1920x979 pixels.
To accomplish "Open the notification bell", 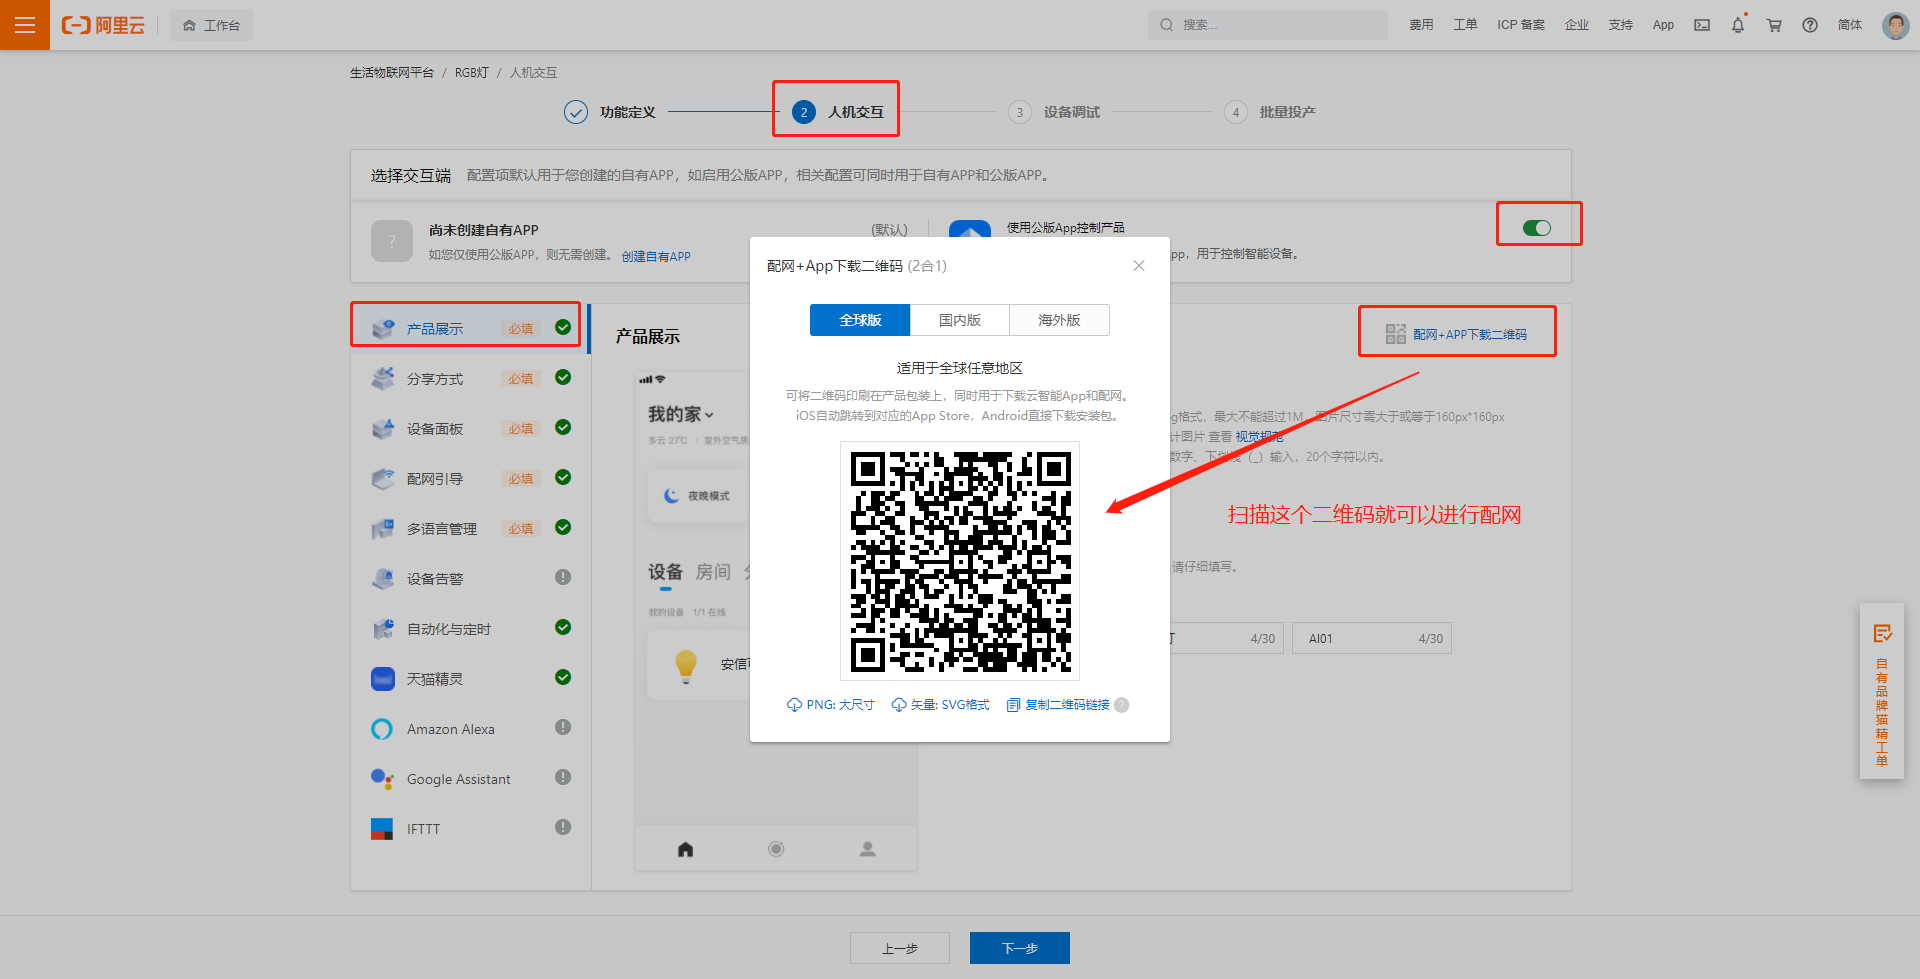I will [x=1738, y=25].
